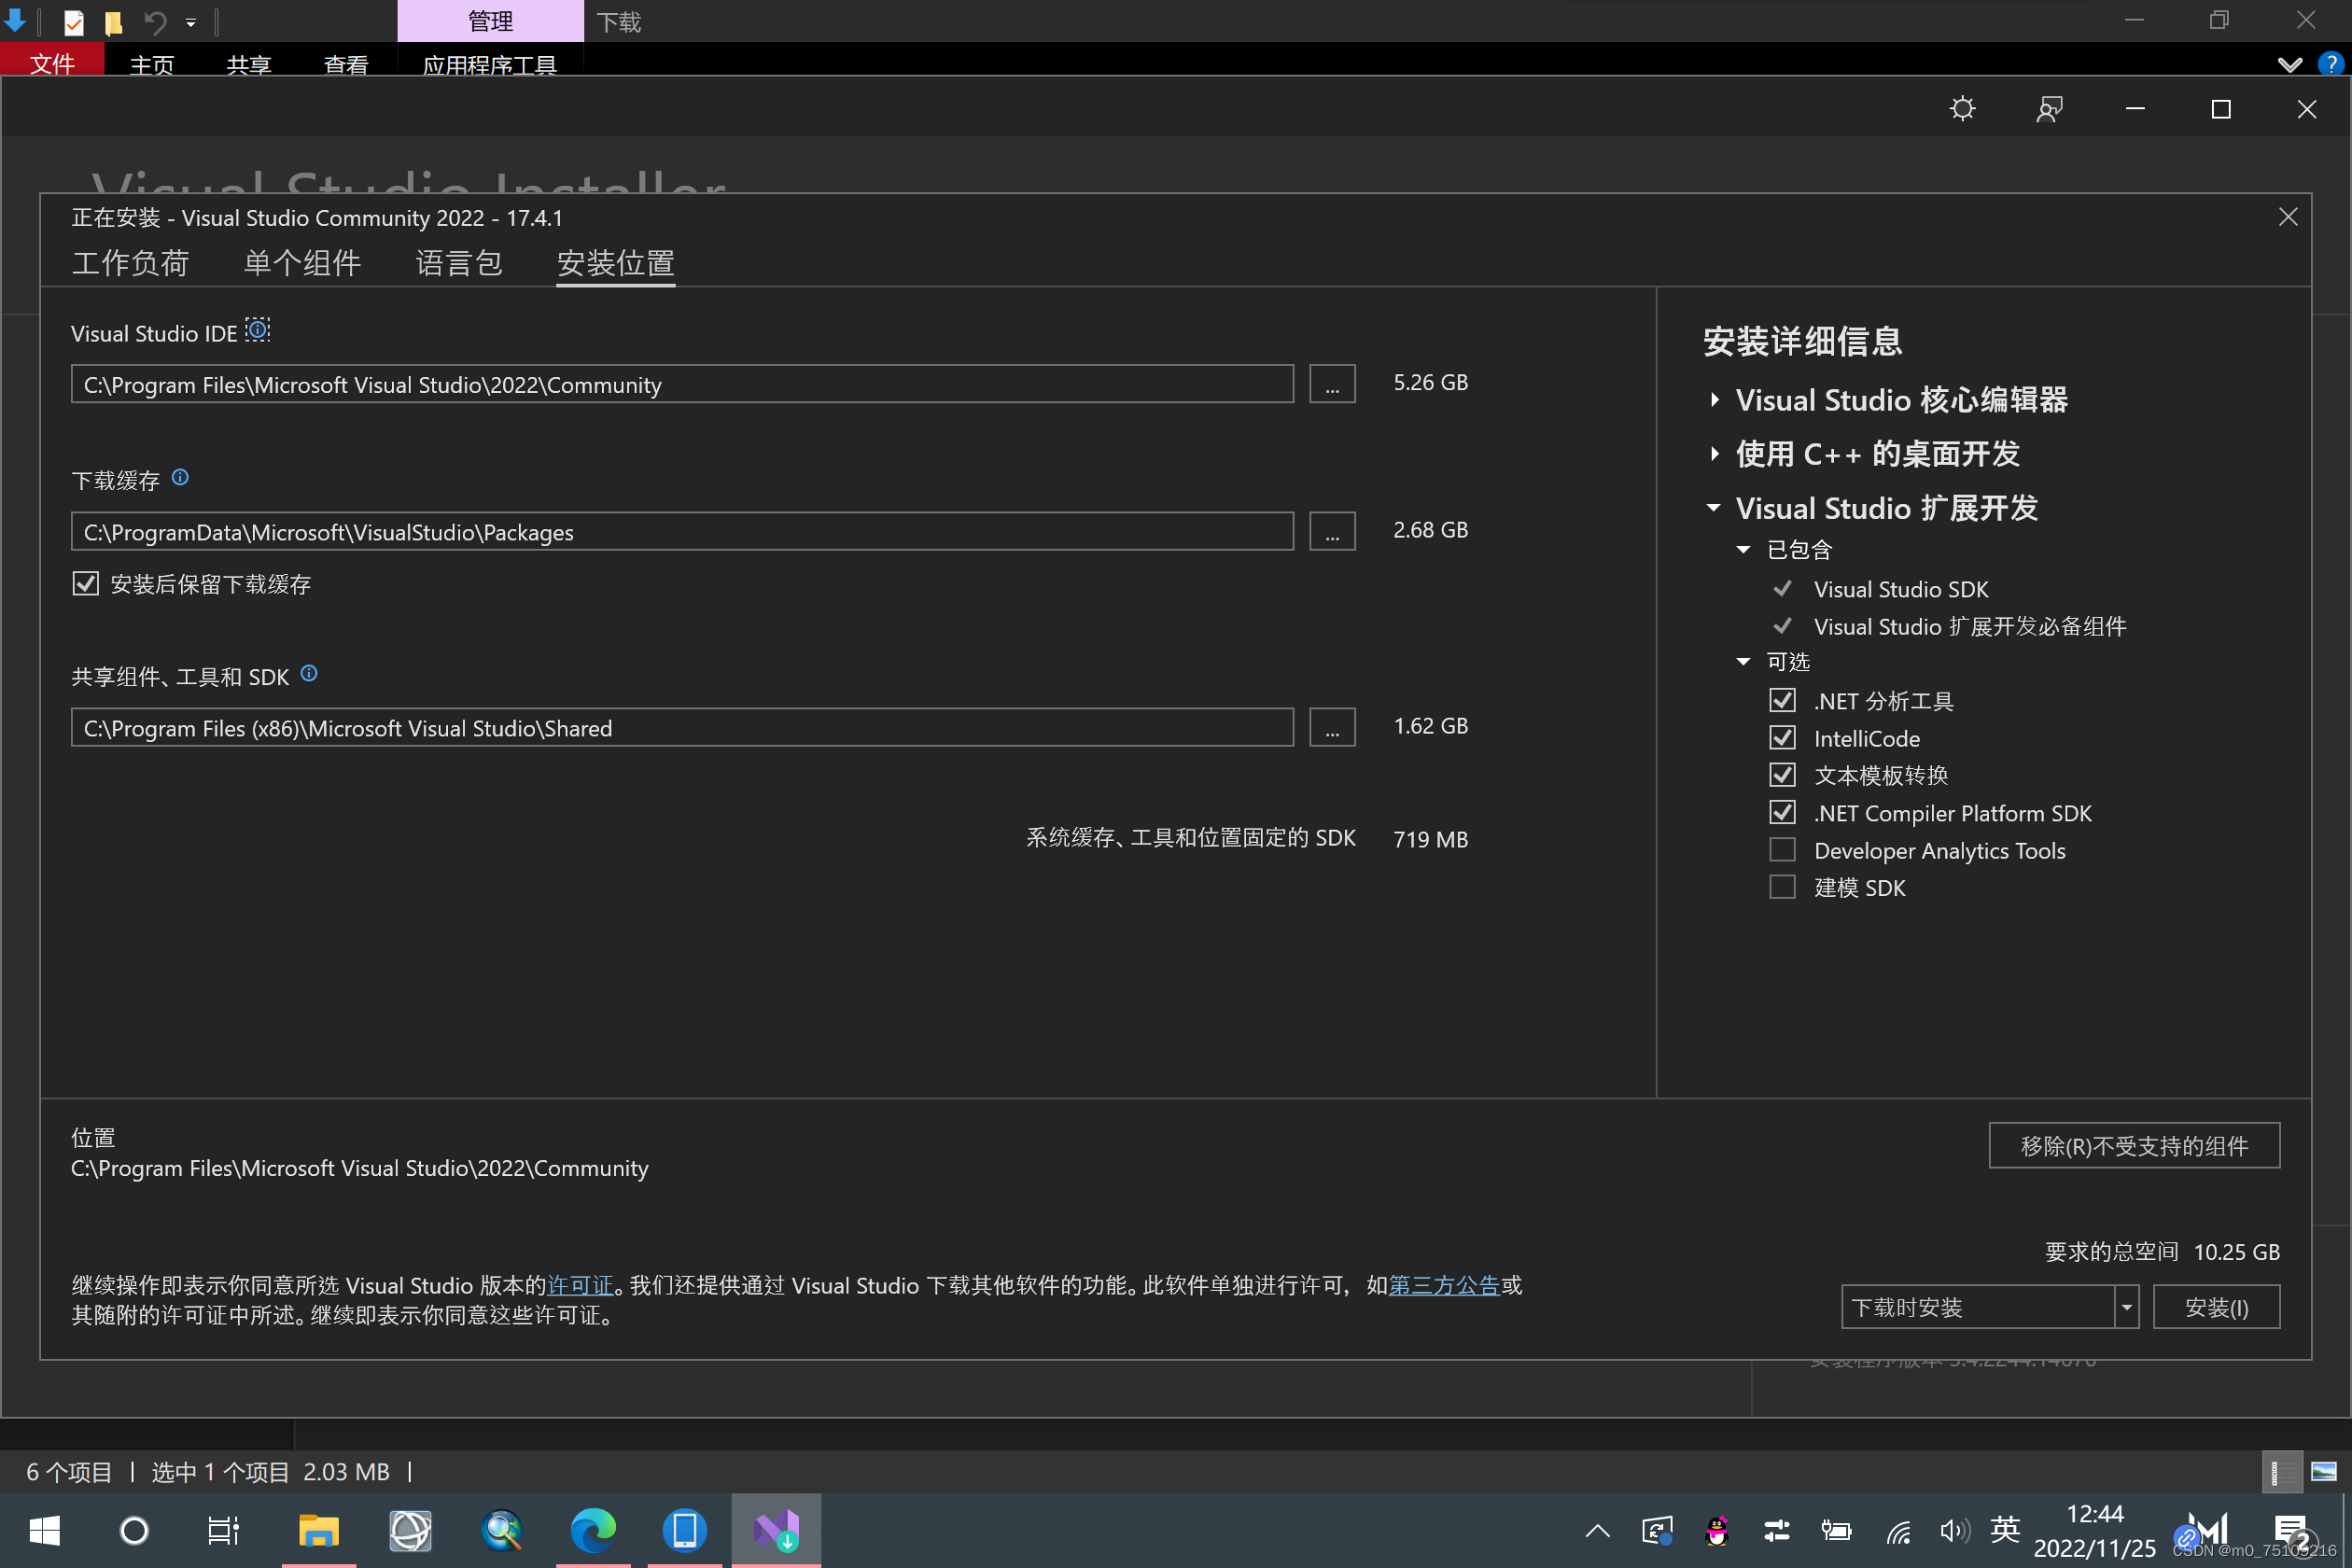The width and height of the screenshot is (2352, 1568).
Task: Open Microsoft Edge from the taskbar
Action: (x=593, y=1530)
